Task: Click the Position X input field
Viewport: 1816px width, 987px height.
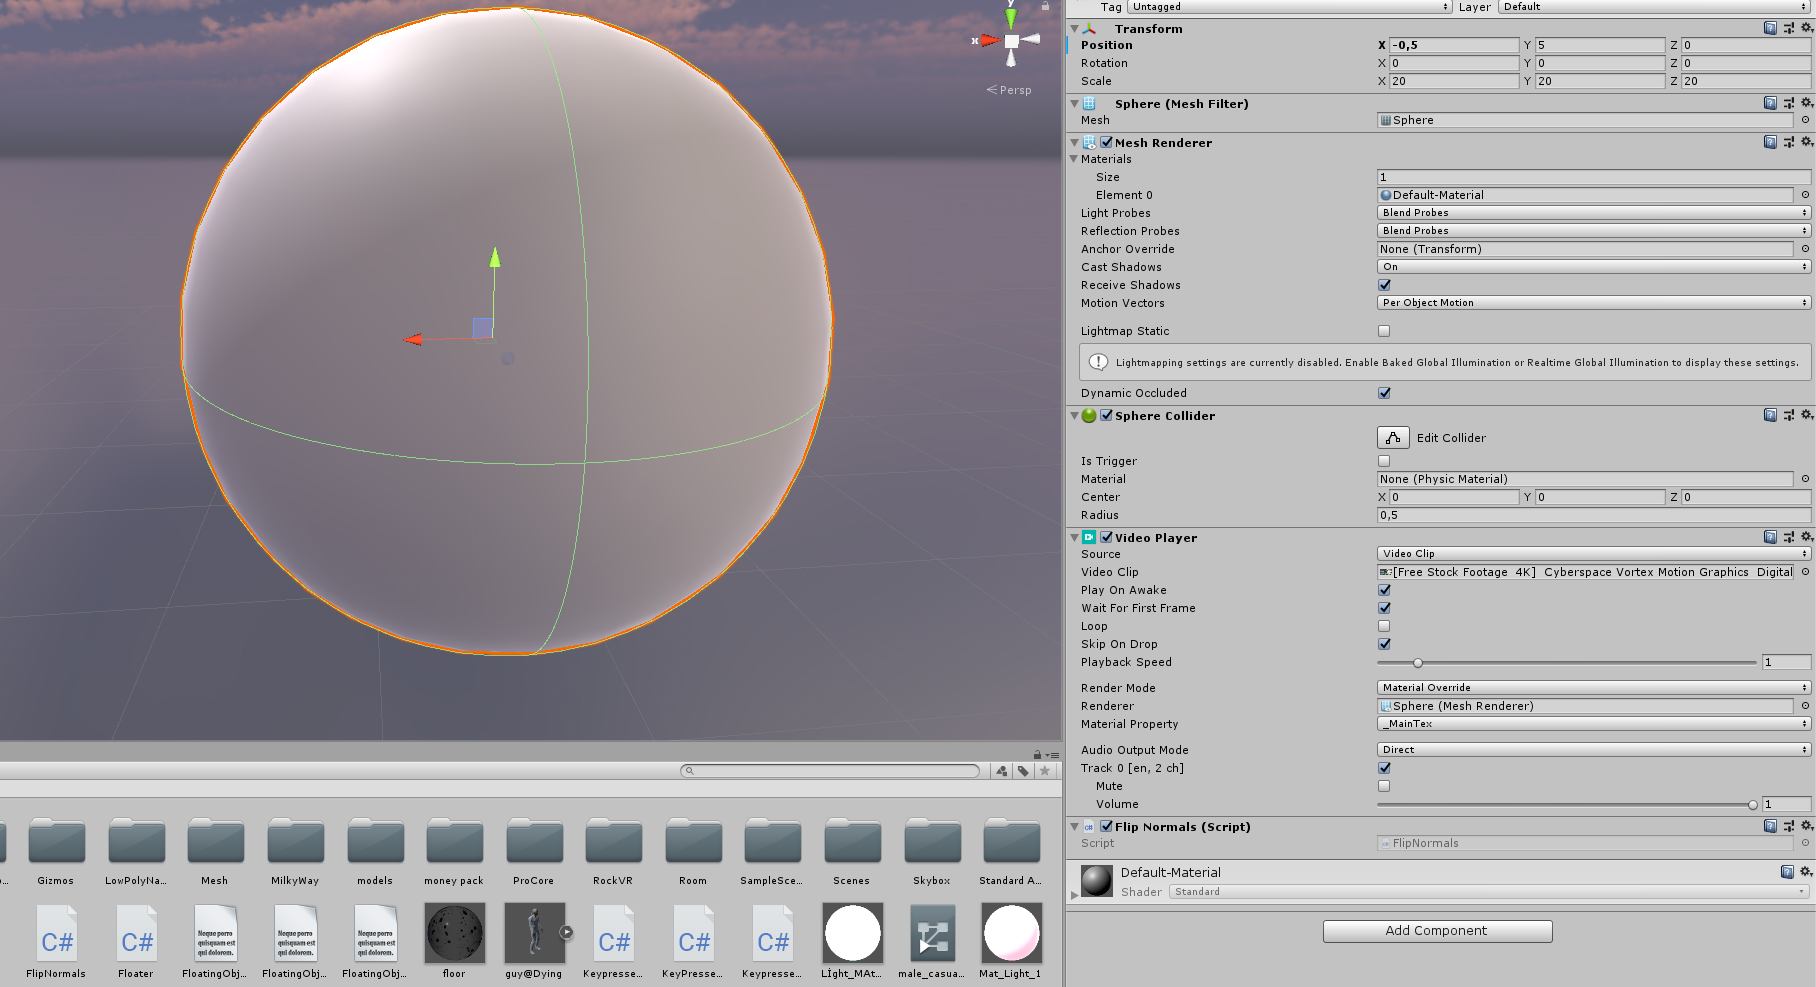Action: pyautogui.click(x=1454, y=45)
